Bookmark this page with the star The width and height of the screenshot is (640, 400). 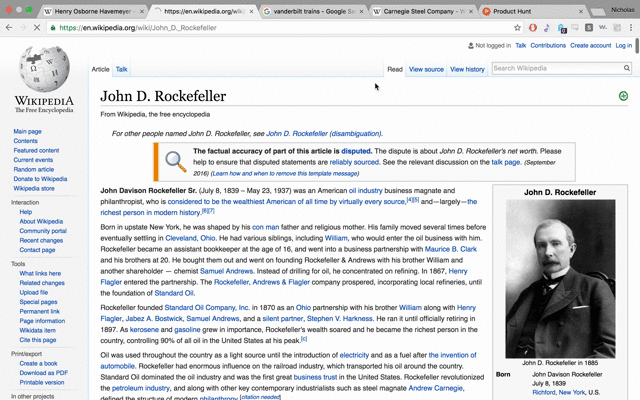[x=517, y=28]
